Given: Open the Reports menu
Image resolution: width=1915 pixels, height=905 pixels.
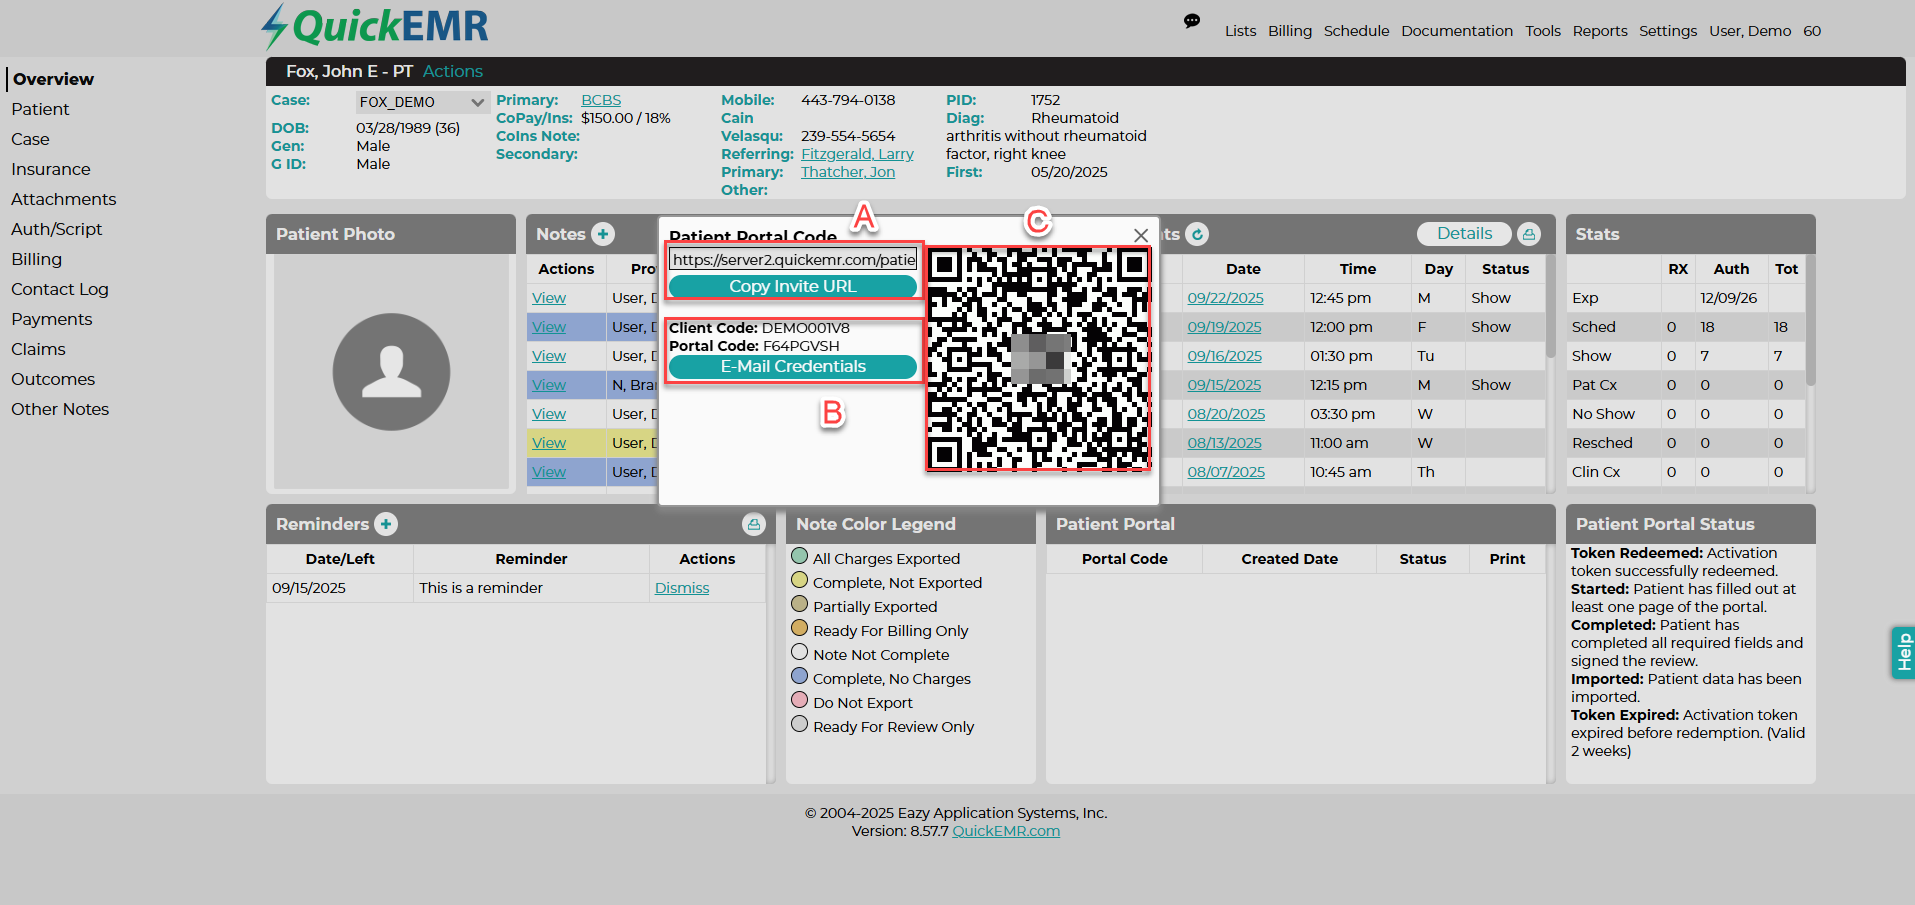Looking at the screenshot, I should point(1600,31).
